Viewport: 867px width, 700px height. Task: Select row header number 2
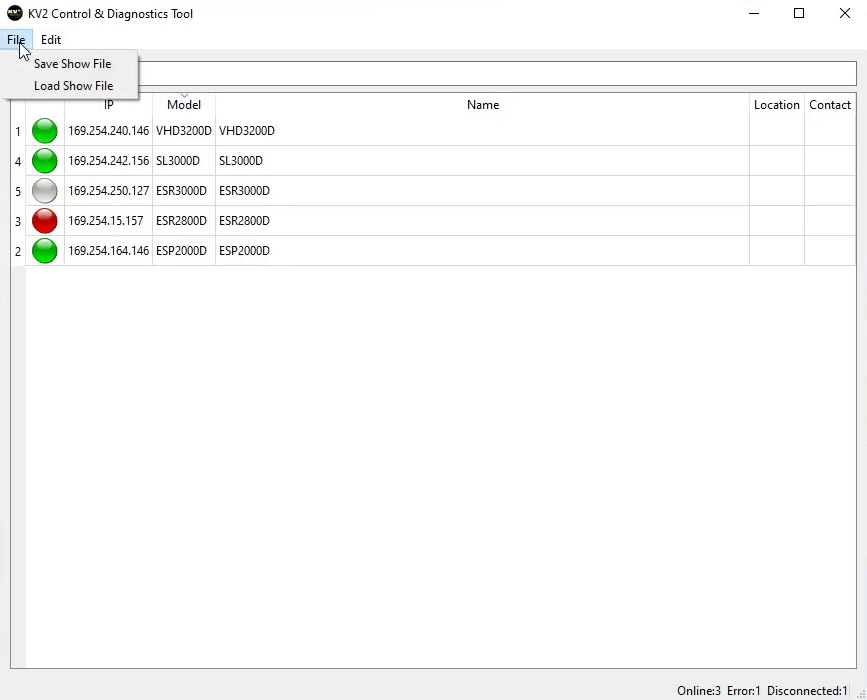(18, 251)
